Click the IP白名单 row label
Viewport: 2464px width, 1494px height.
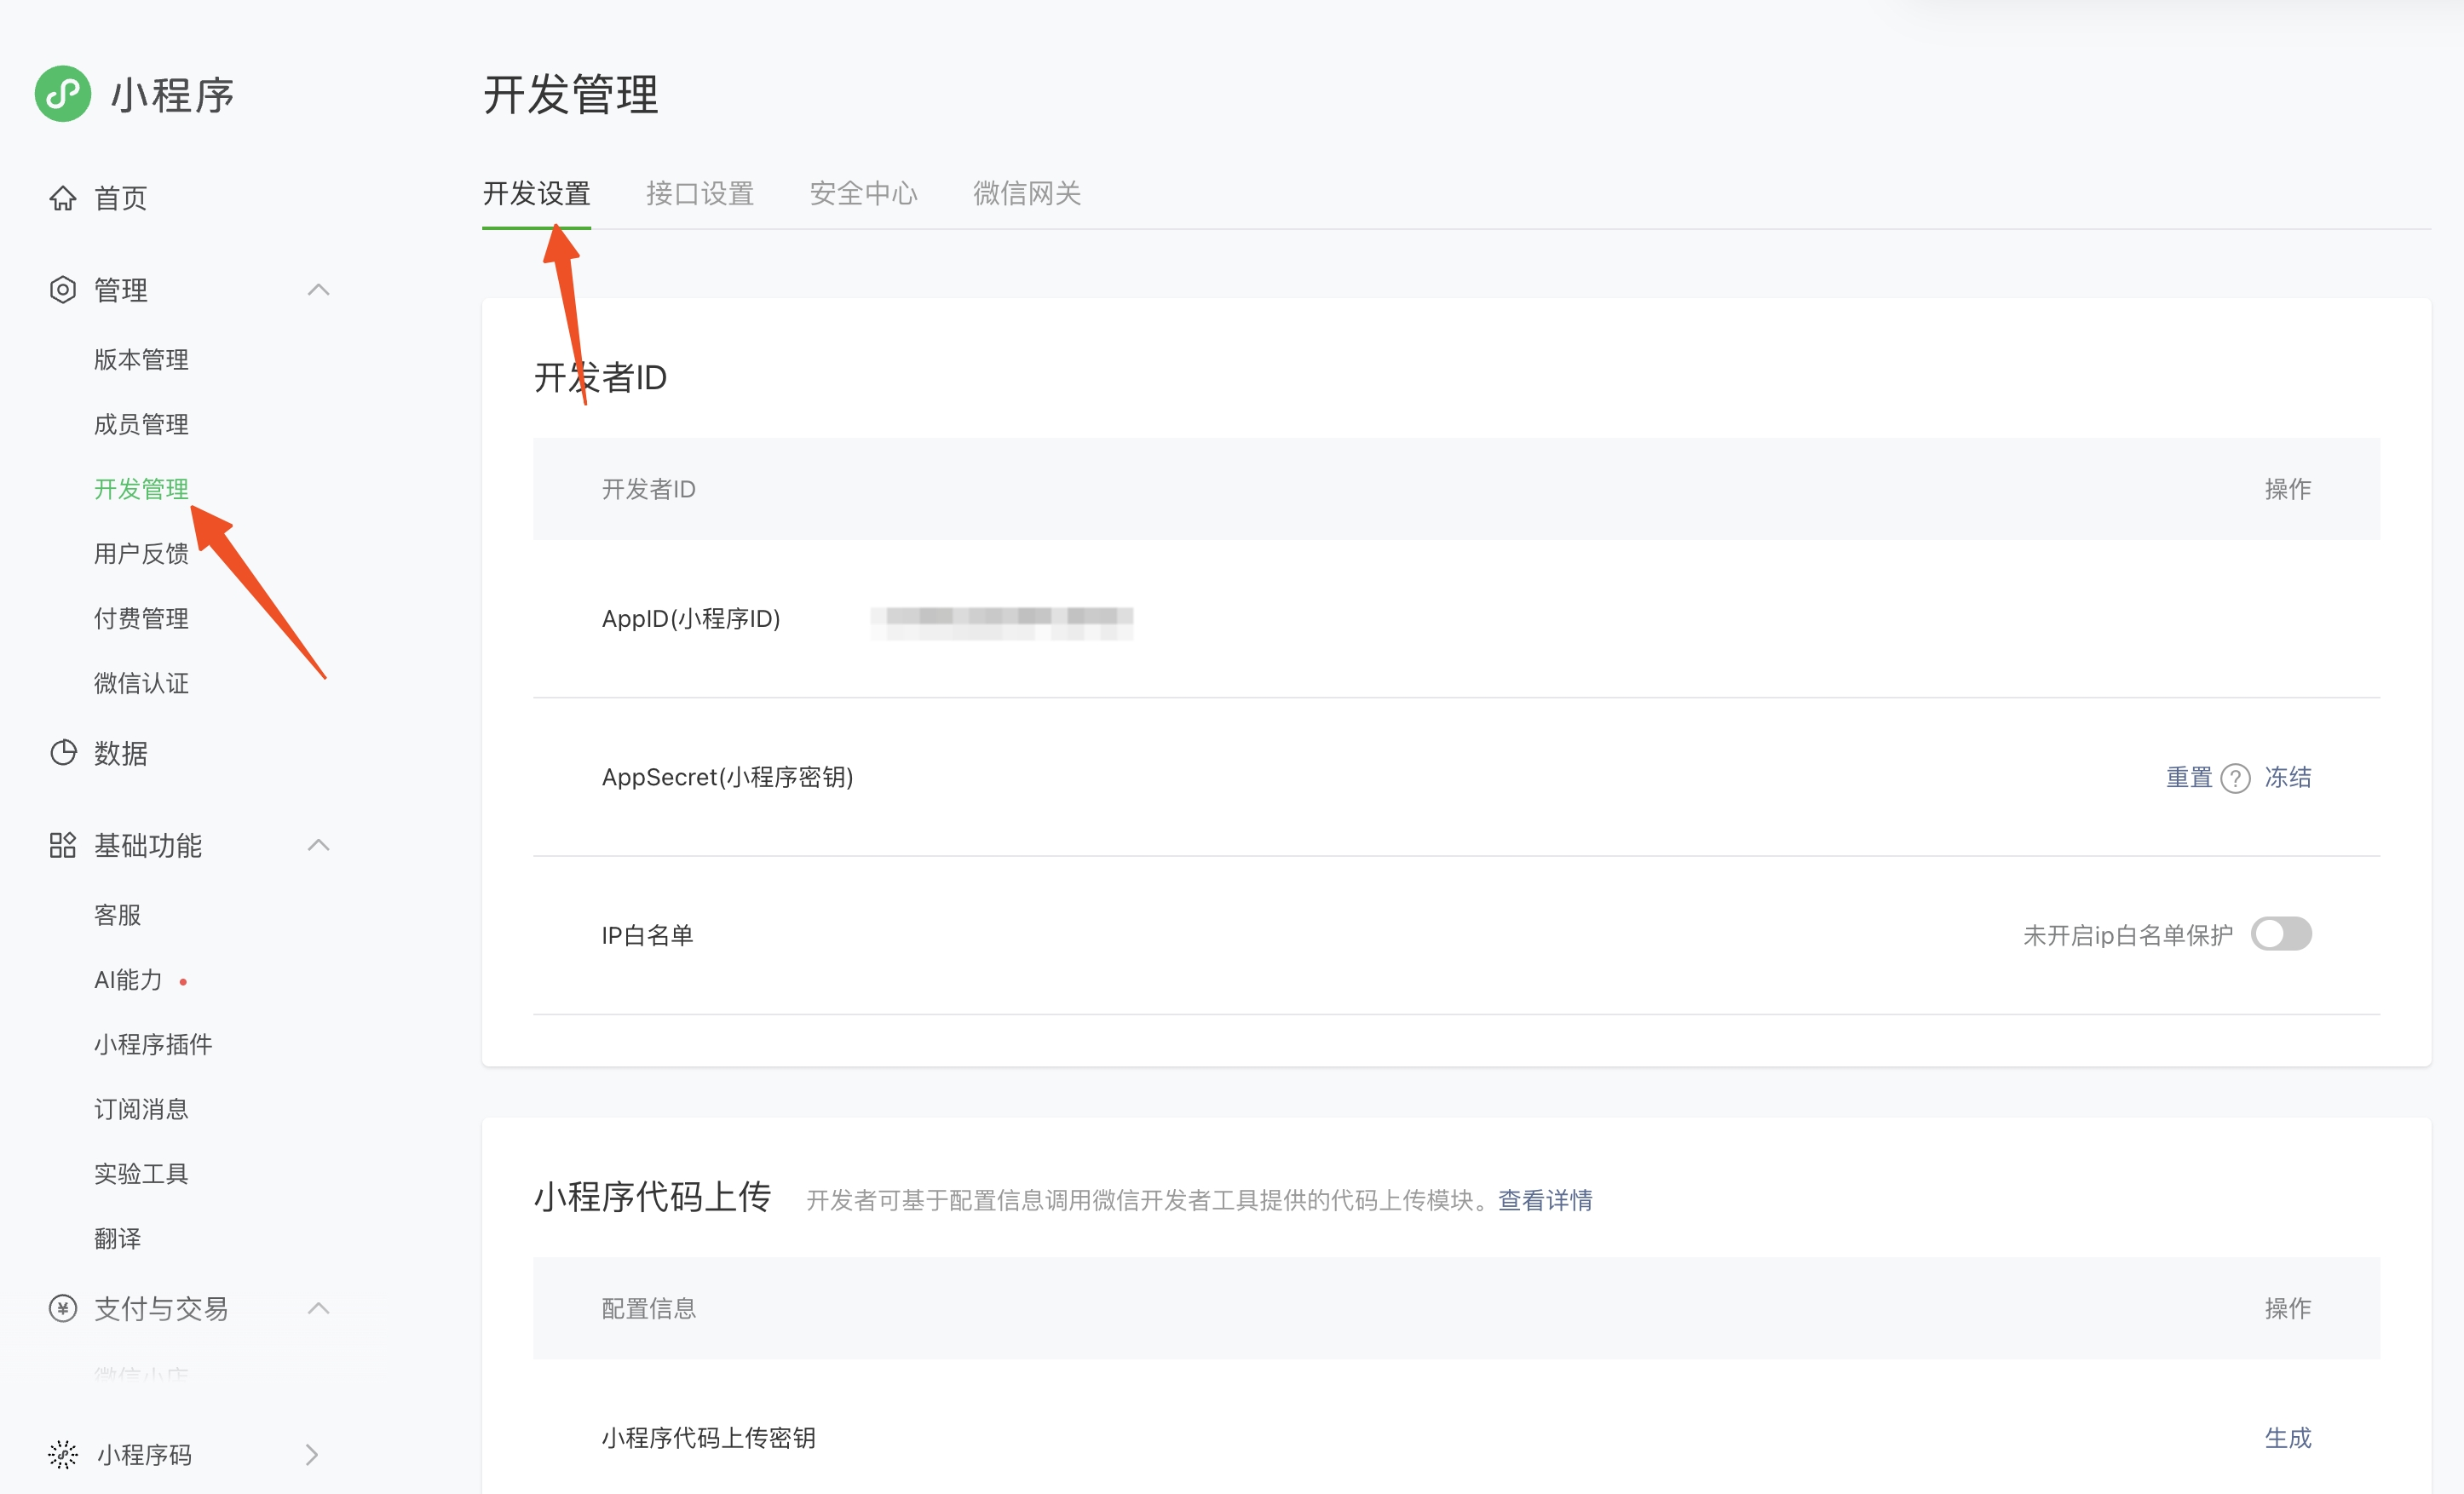647,935
